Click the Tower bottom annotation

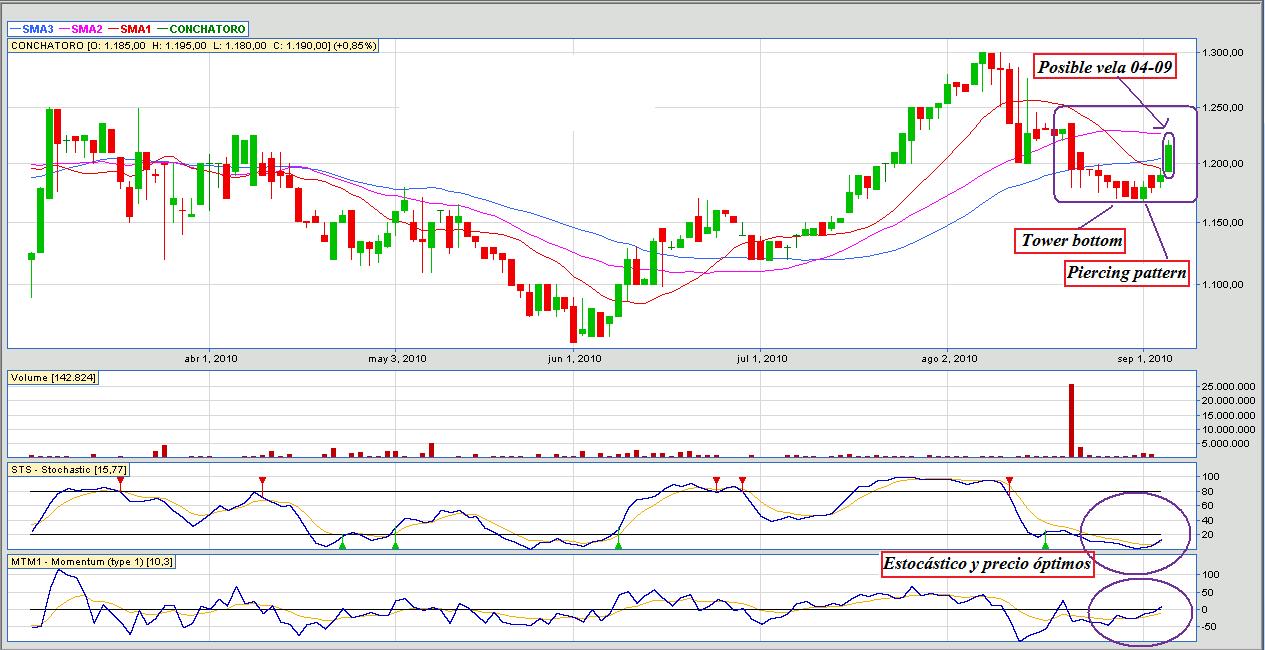(x=1070, y=241)
